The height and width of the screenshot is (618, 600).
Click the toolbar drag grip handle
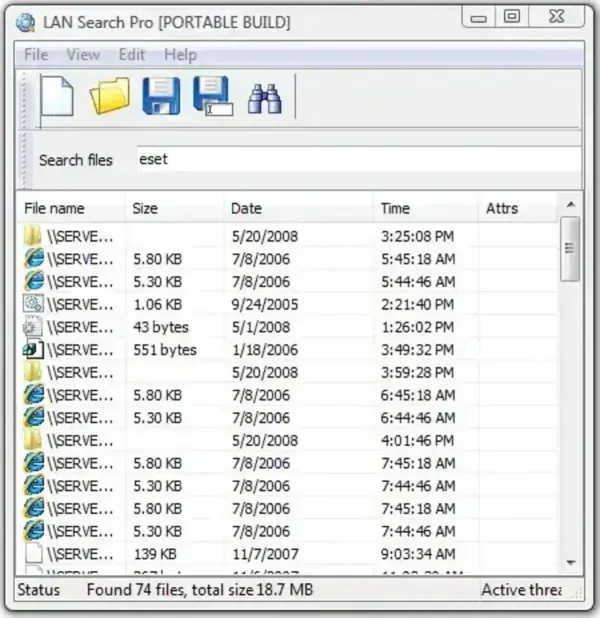tap(24, 101)
